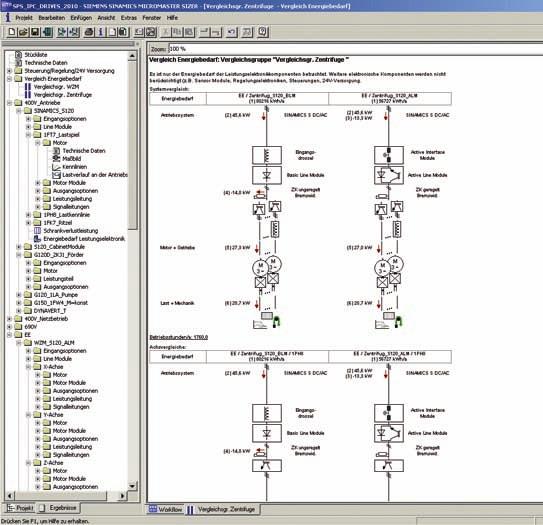
Task: Expand the S120_CabinetModule folder
Action: 19,247
